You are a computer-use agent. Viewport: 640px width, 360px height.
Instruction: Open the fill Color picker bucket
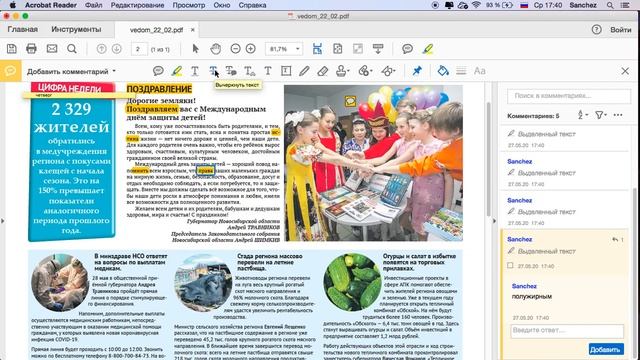click(443, 71)
